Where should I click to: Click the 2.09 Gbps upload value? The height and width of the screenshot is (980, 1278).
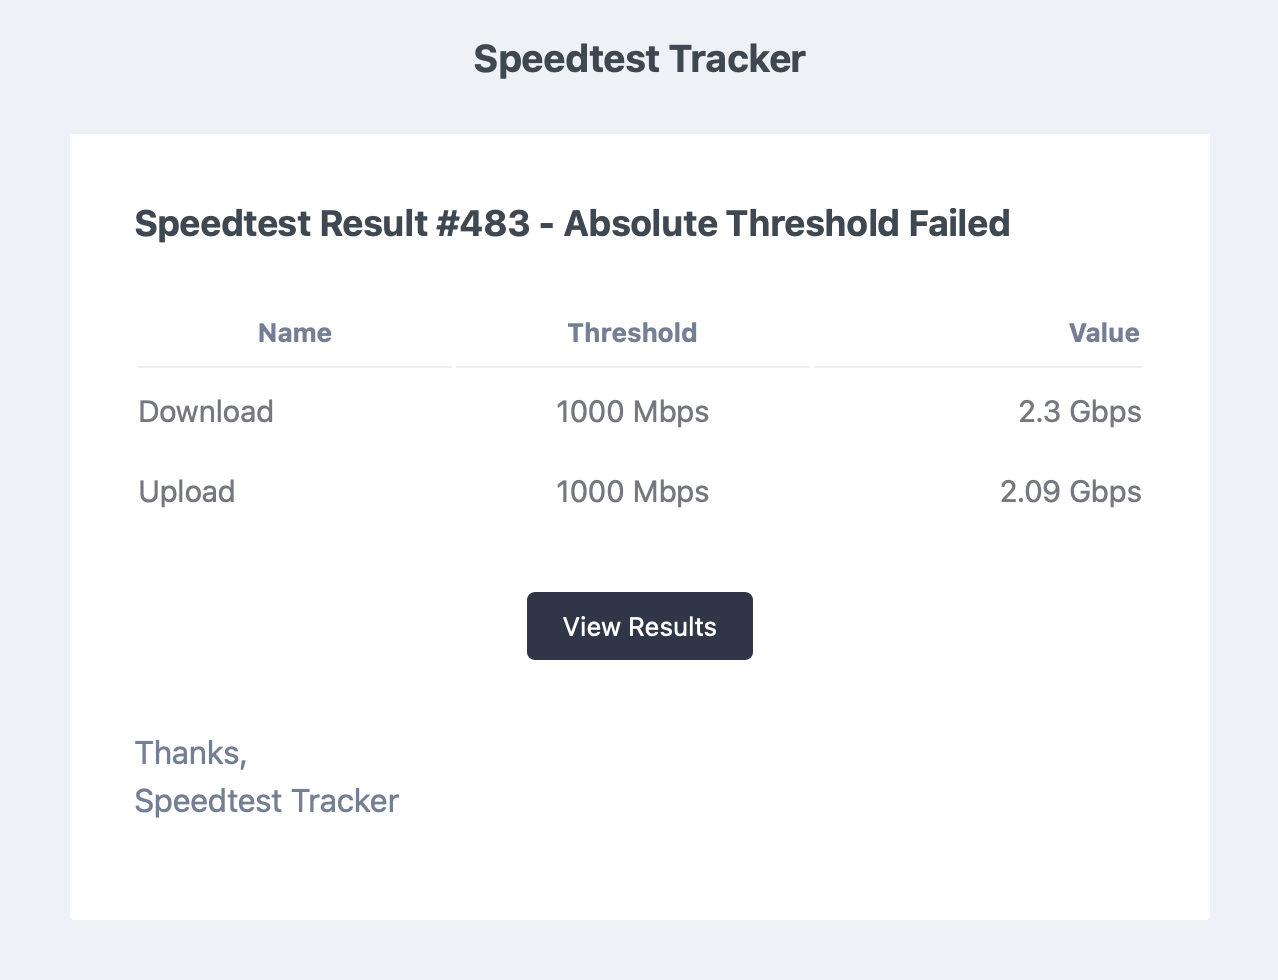(x=1070, y=491)
